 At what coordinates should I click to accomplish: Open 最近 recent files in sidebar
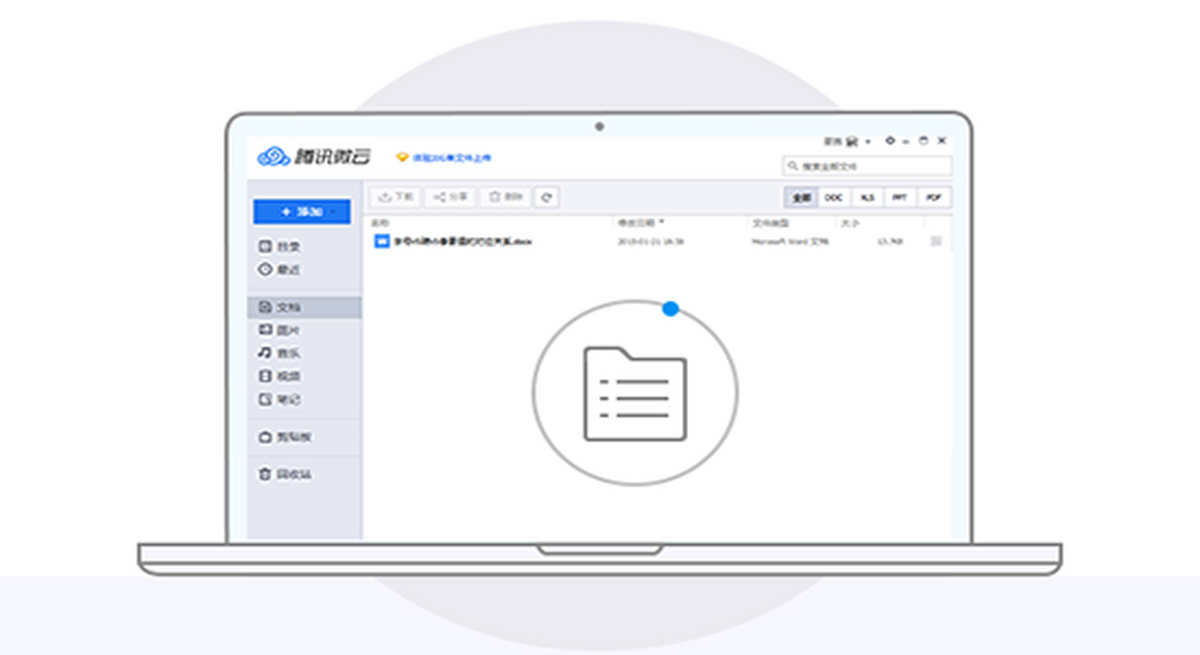280,269
